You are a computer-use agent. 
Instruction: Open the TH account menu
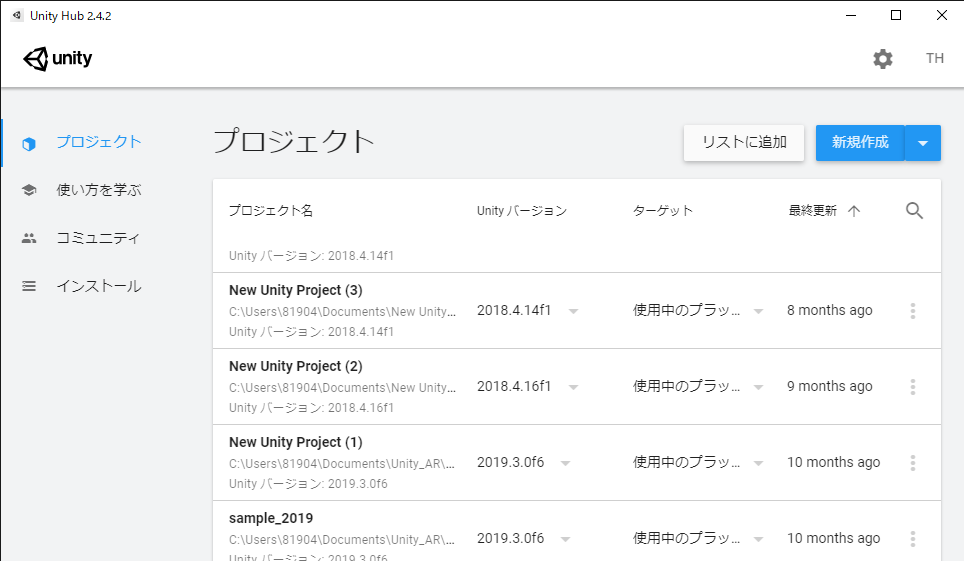coord(934,58)
